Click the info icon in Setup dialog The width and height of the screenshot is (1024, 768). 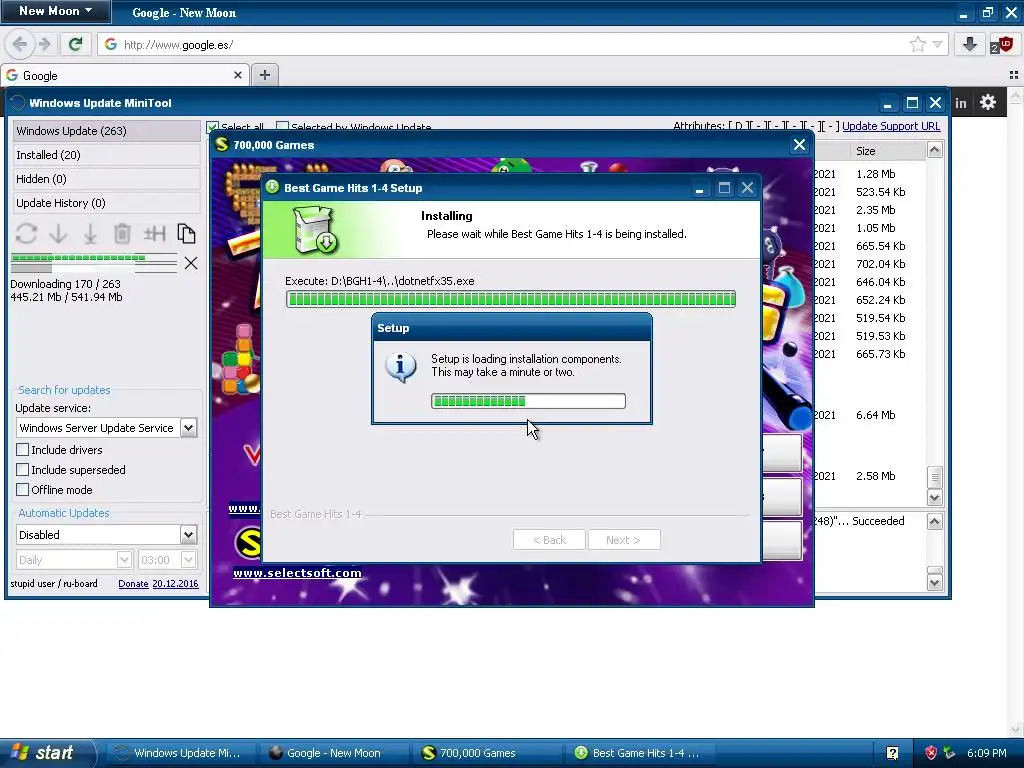pyautogui.click(x=401, y=367)
